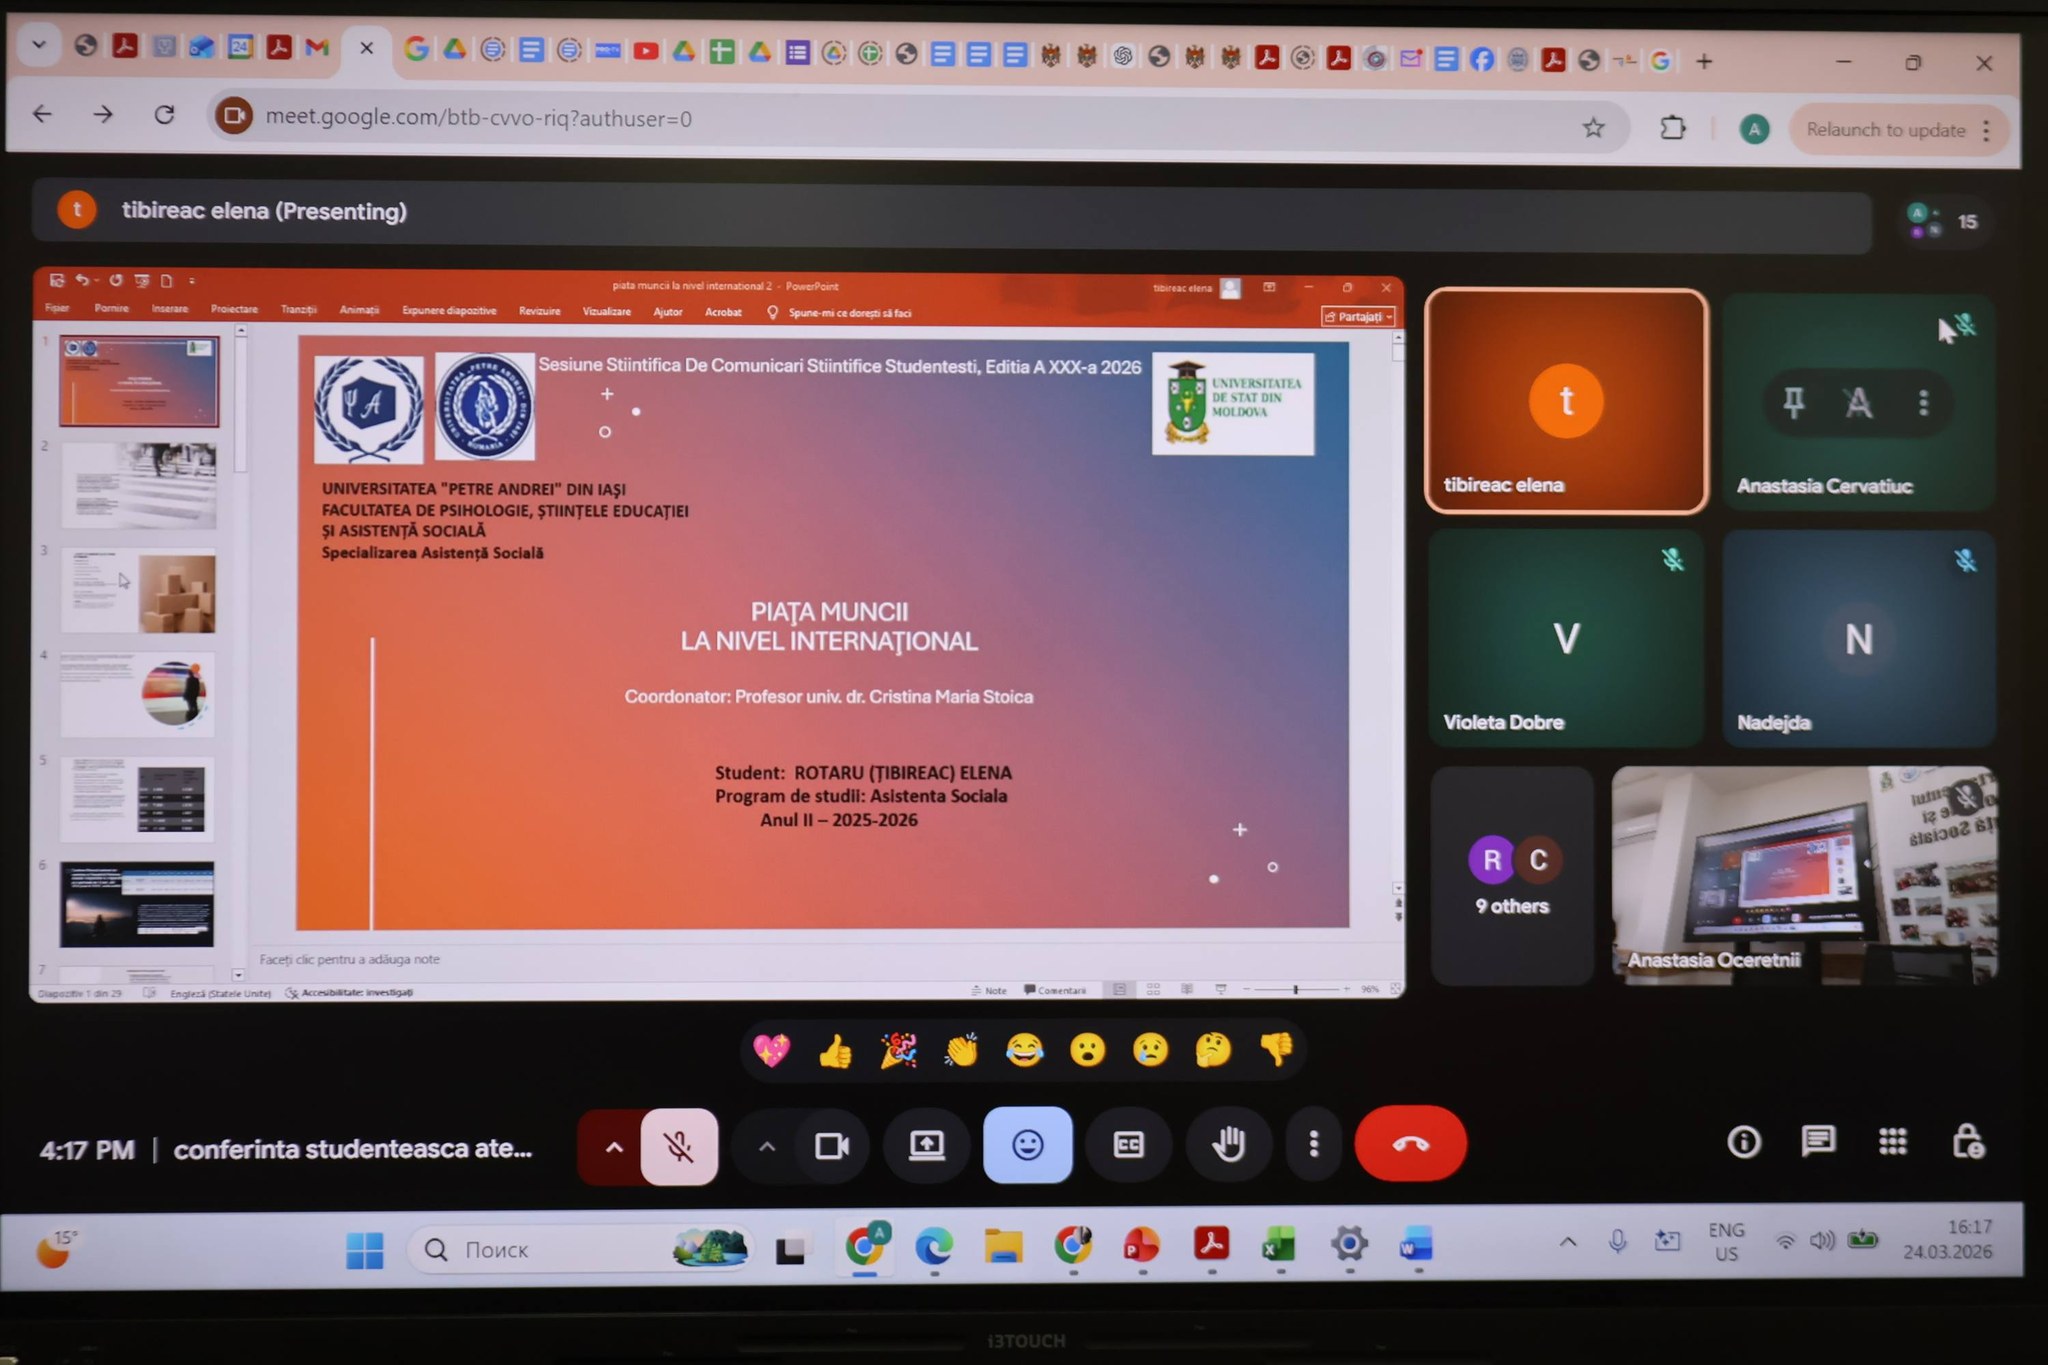Raise hand in the meeting
This screenshot has height=1365, width=2048.
(x=1228, y=1144)
